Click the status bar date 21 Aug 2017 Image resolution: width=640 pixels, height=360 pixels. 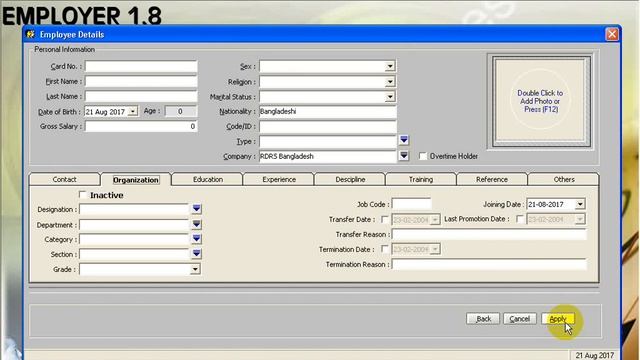594,356
